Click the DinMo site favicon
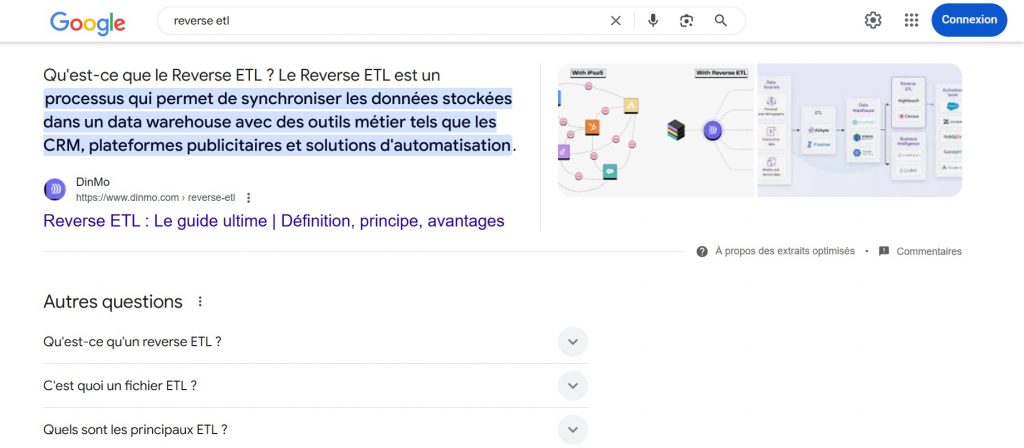This screenshot has width=1024, height=448. point(55,189)
